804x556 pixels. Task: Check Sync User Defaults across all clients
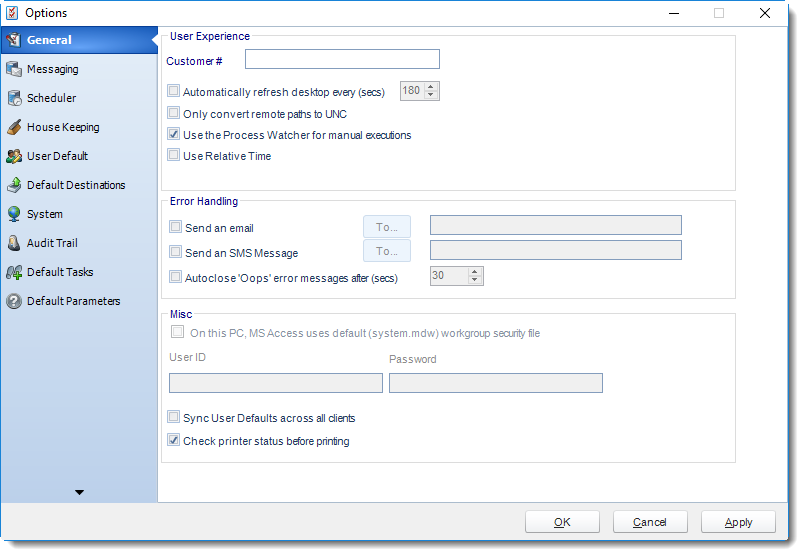click(173, 416)
